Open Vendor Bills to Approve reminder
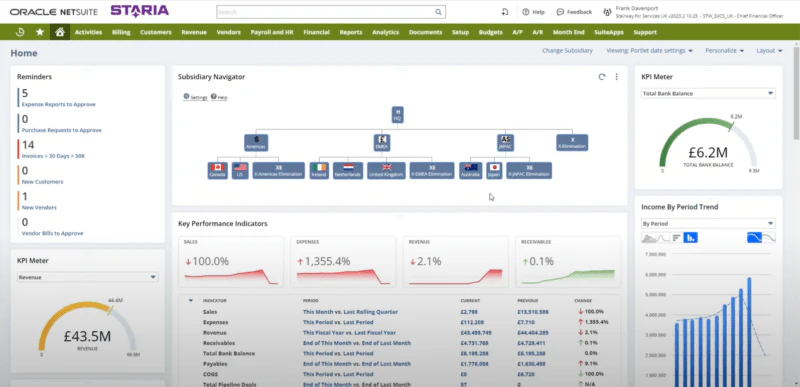 (x=52, y=234)
